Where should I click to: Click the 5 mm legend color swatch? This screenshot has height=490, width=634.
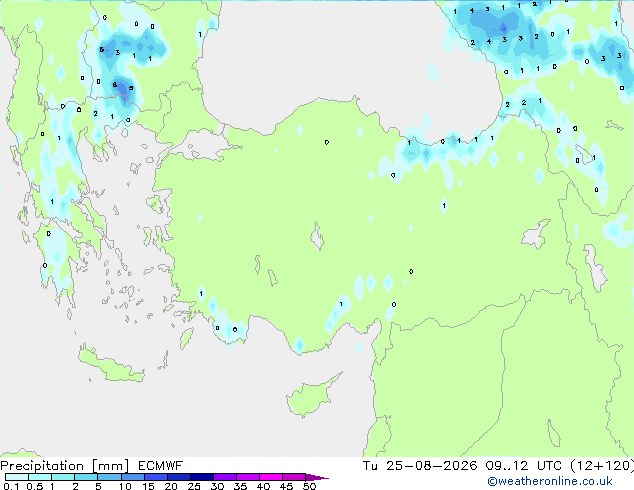tap(109, 477)
